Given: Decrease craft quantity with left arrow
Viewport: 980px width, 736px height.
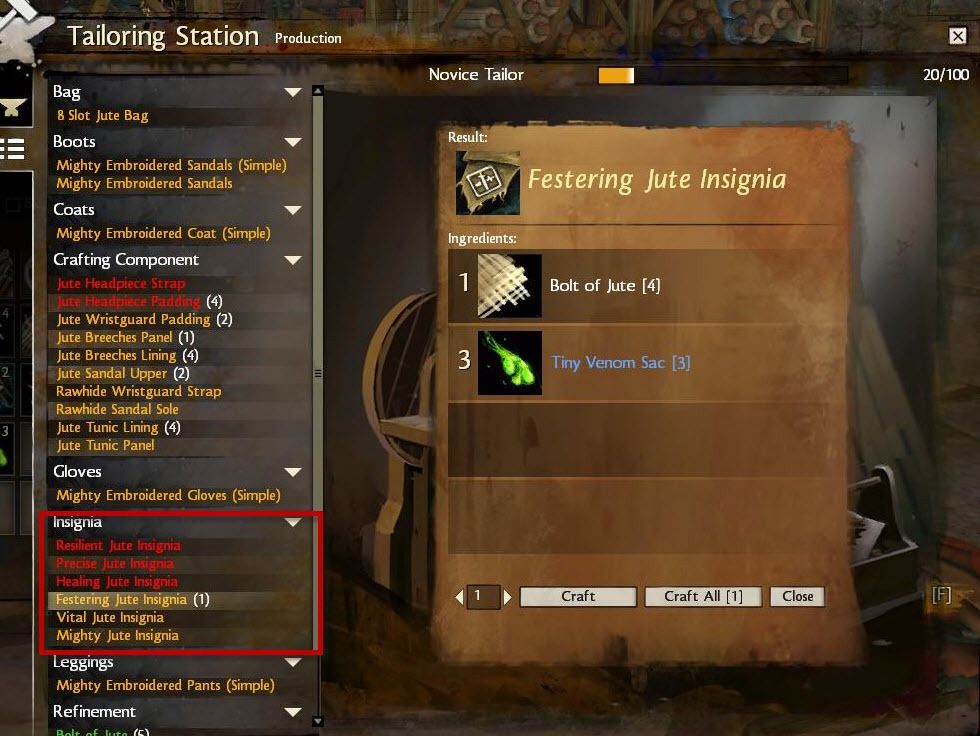Looking at the screenshot, I should [459, 597].
